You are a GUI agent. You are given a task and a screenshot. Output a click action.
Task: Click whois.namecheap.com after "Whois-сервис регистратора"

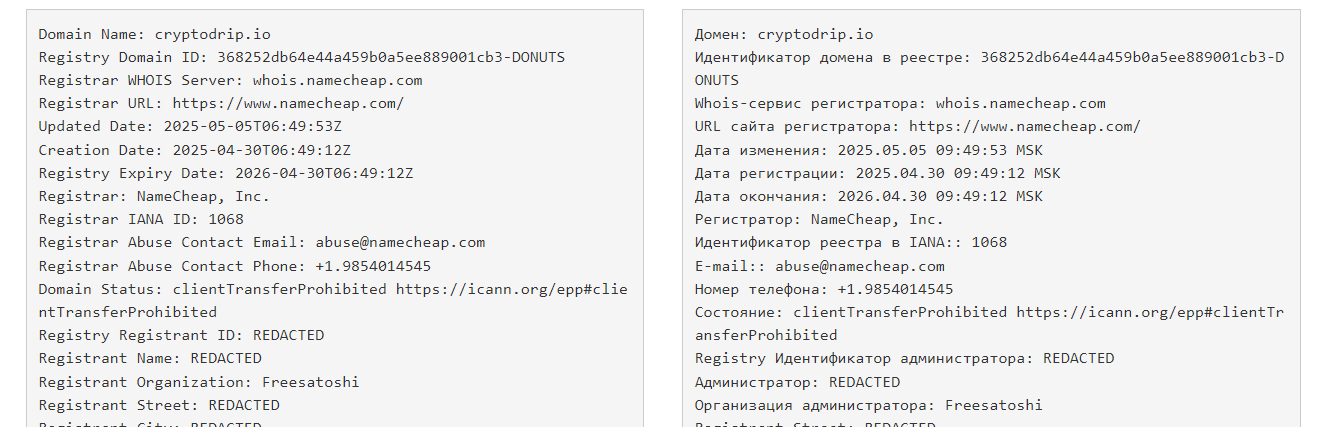tap(1020, 103)
